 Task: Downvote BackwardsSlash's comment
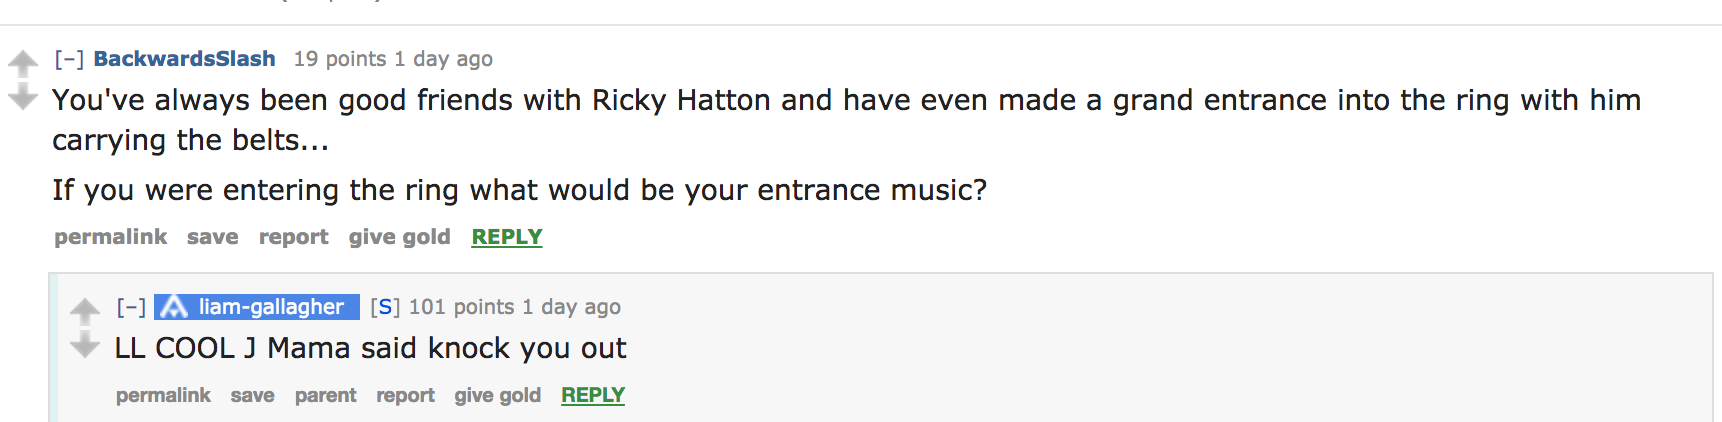click(x=22, y=96)
